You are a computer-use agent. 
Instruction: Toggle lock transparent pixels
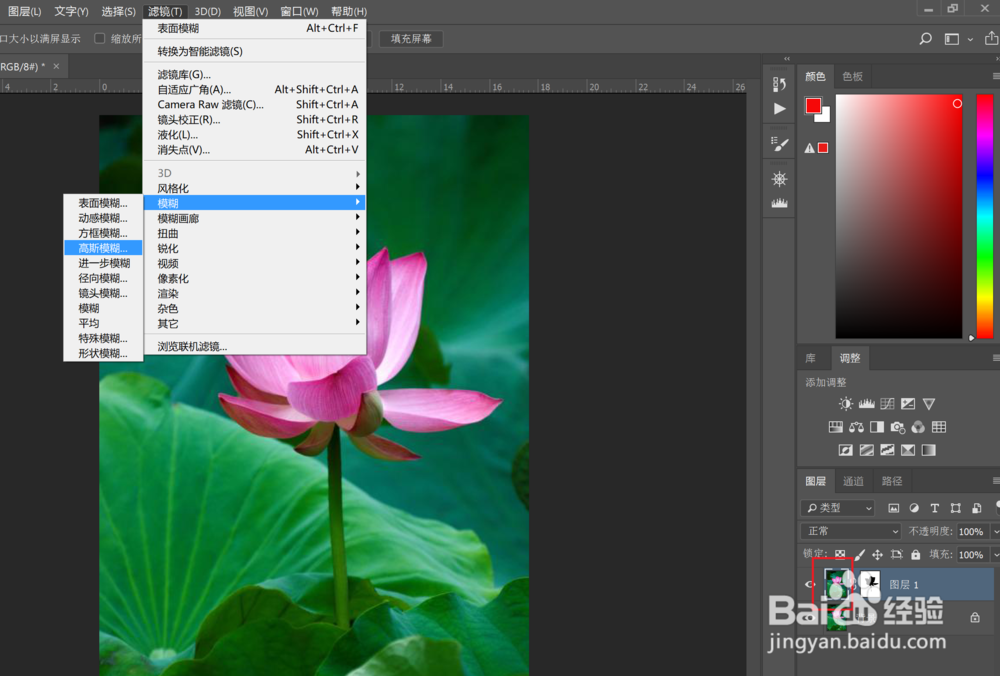[840, 554]
